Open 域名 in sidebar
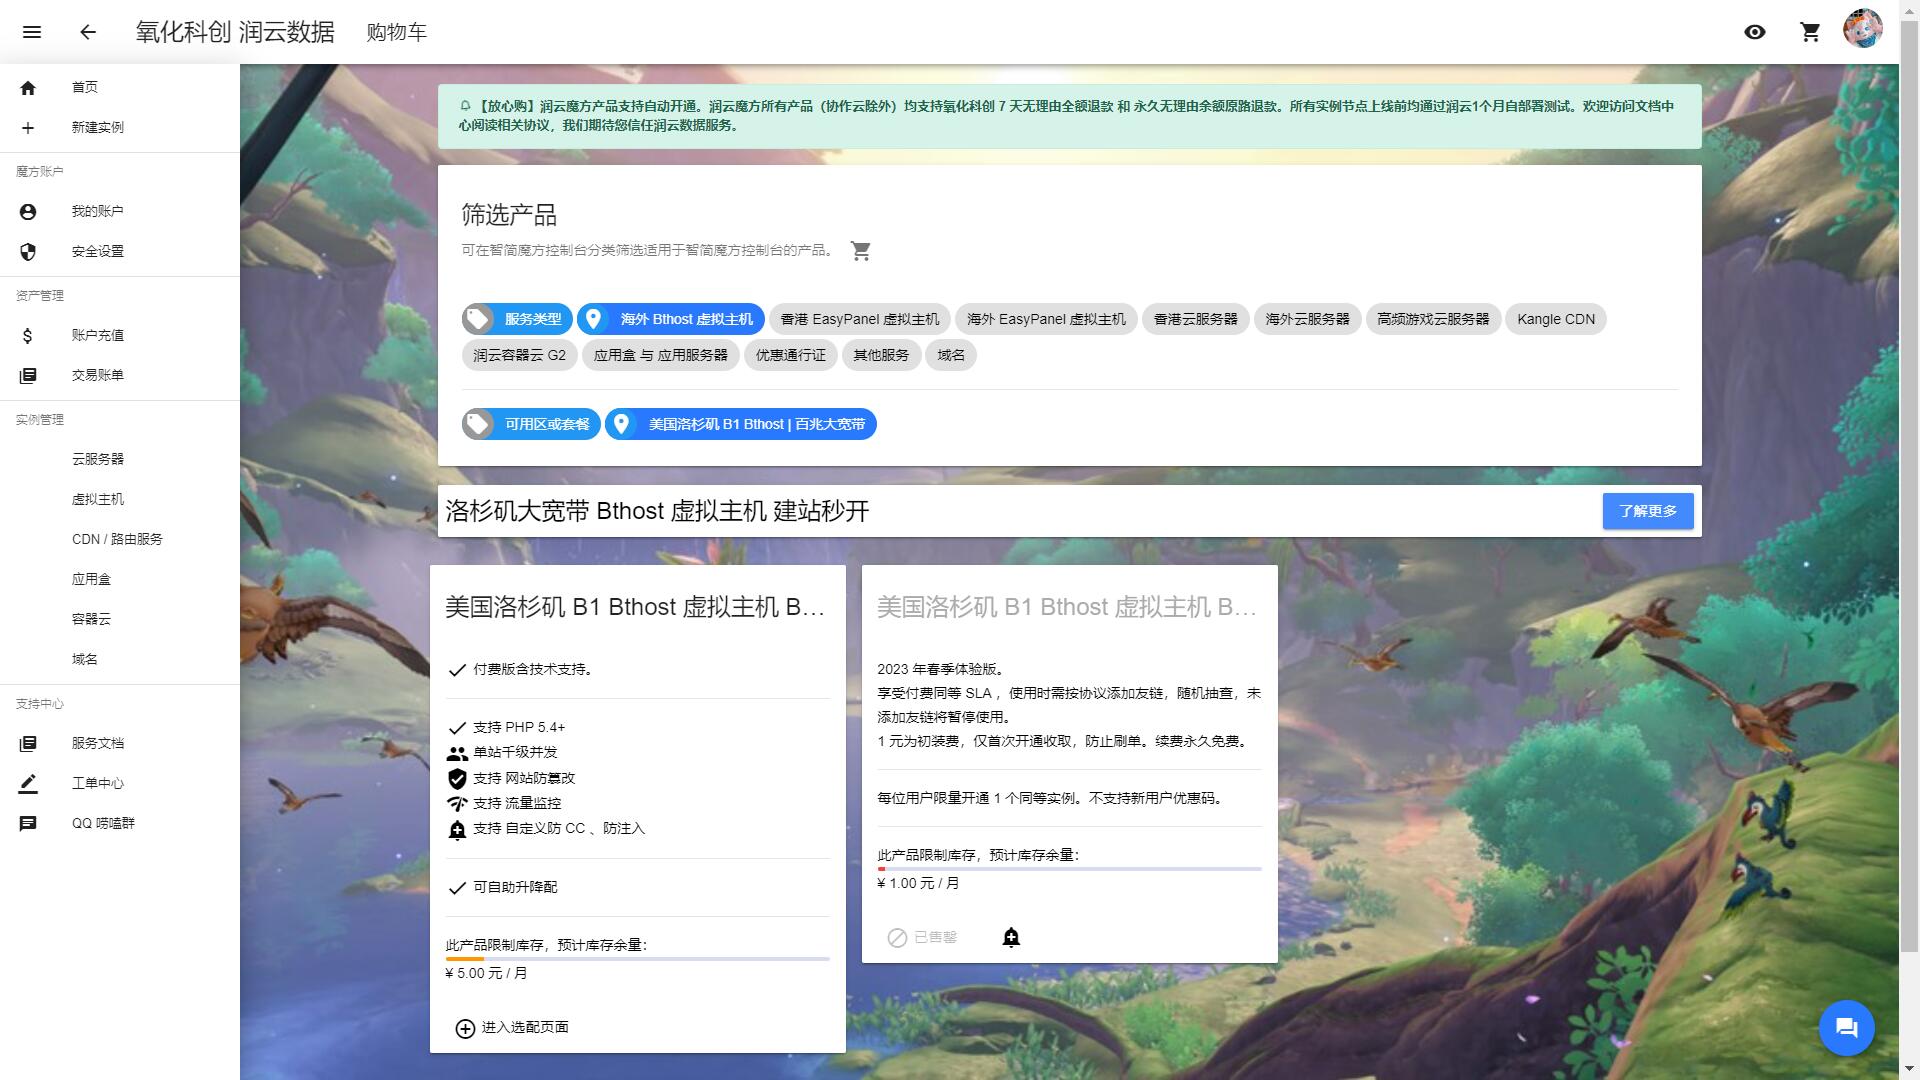 [120, 659]
